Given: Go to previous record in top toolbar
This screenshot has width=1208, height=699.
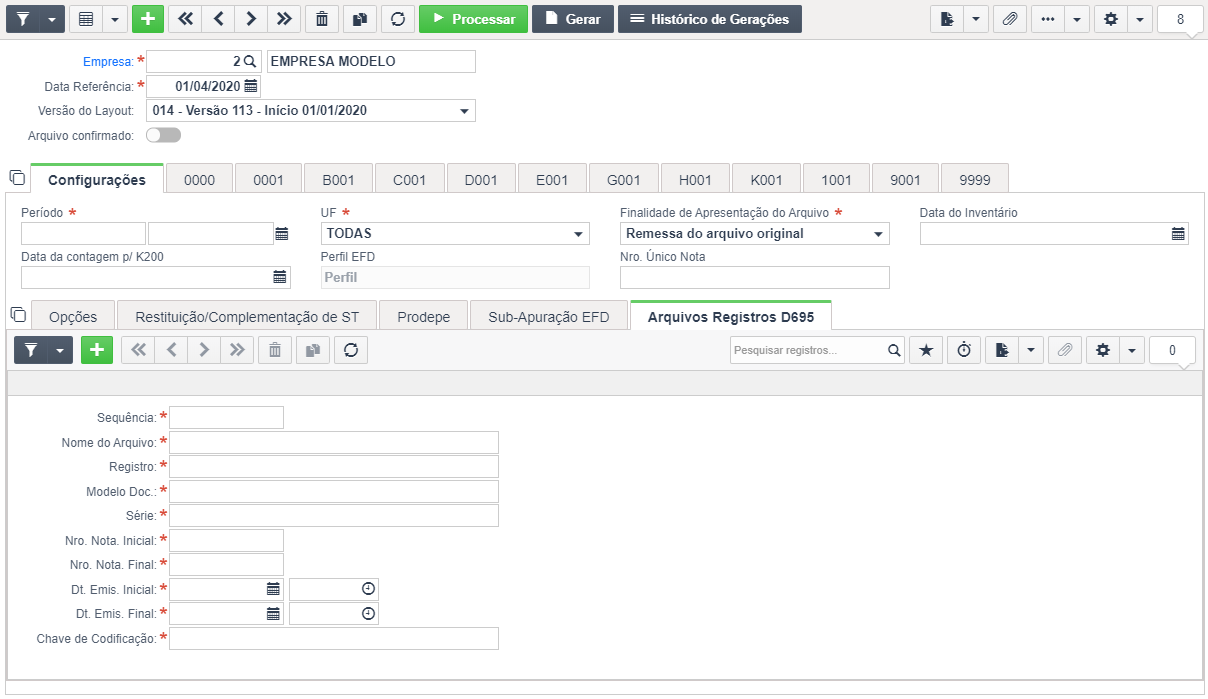Looking at the screenshot, I should pyautogui.click(x=217, y=19).
